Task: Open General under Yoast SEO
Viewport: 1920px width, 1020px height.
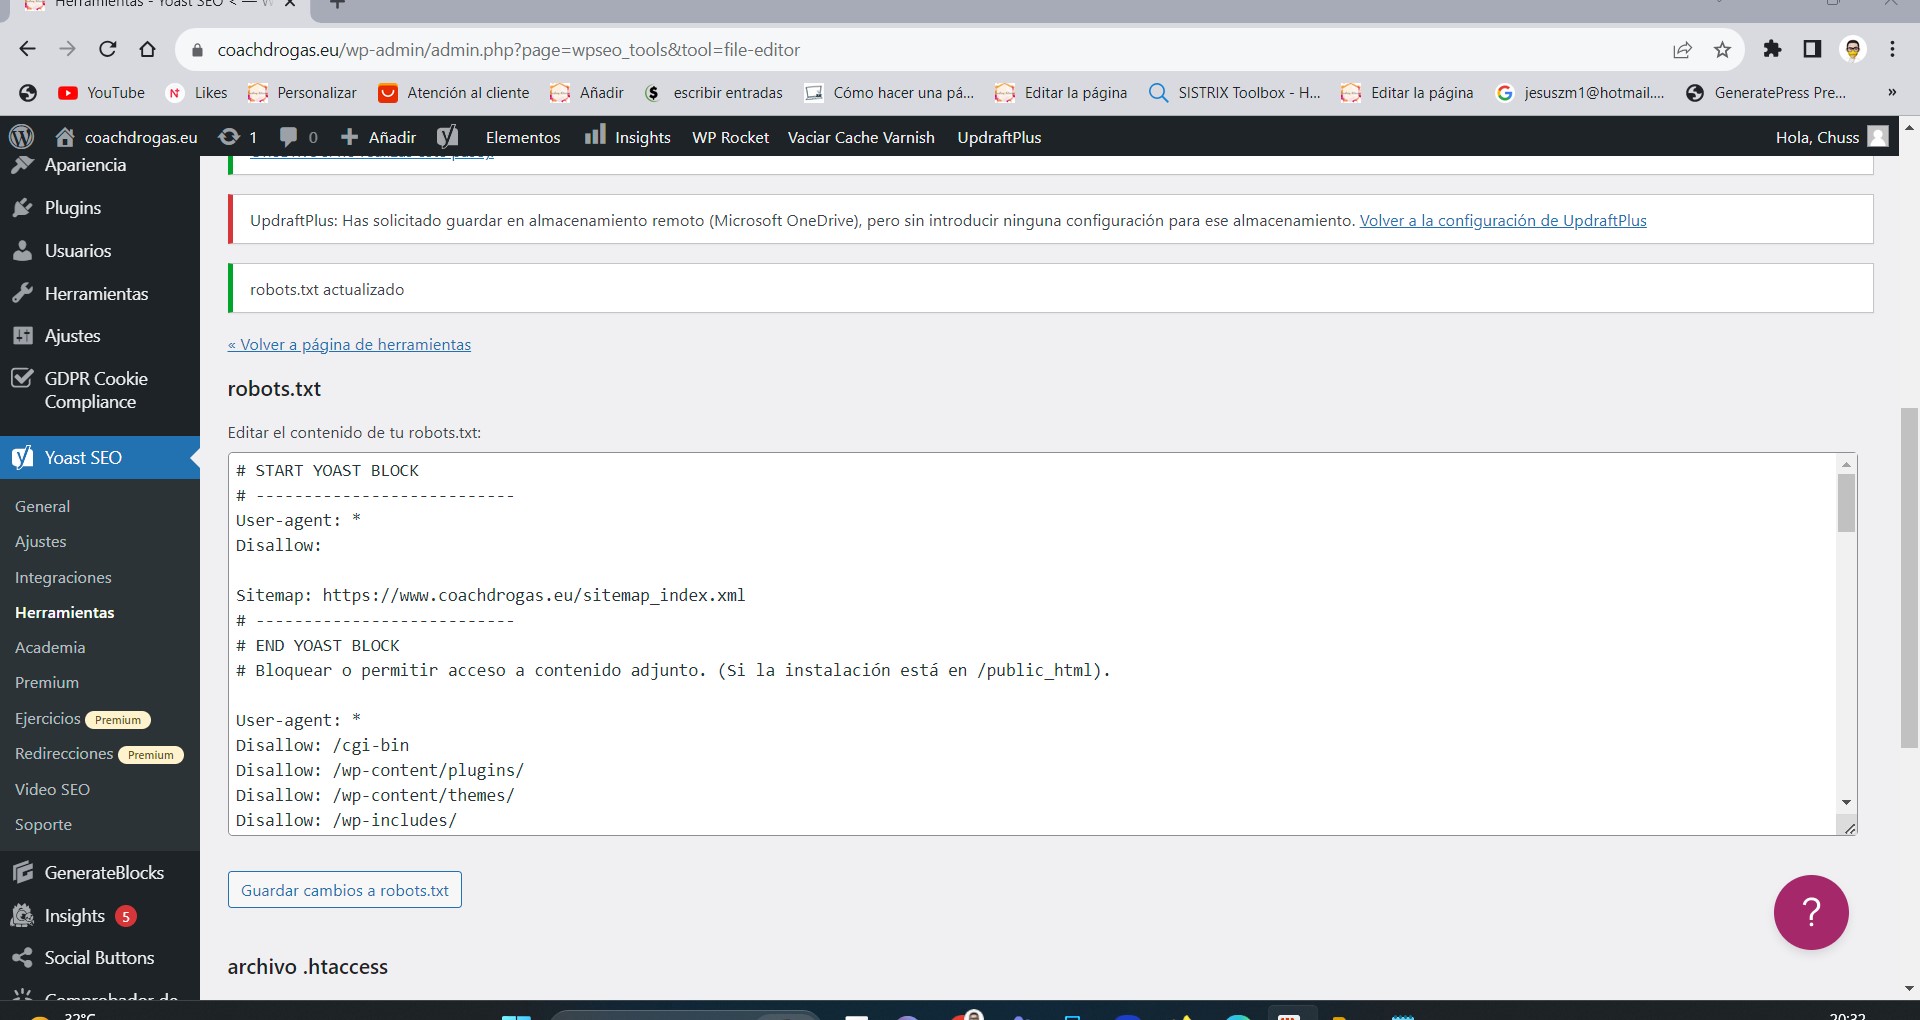Action: coord(42,507)
